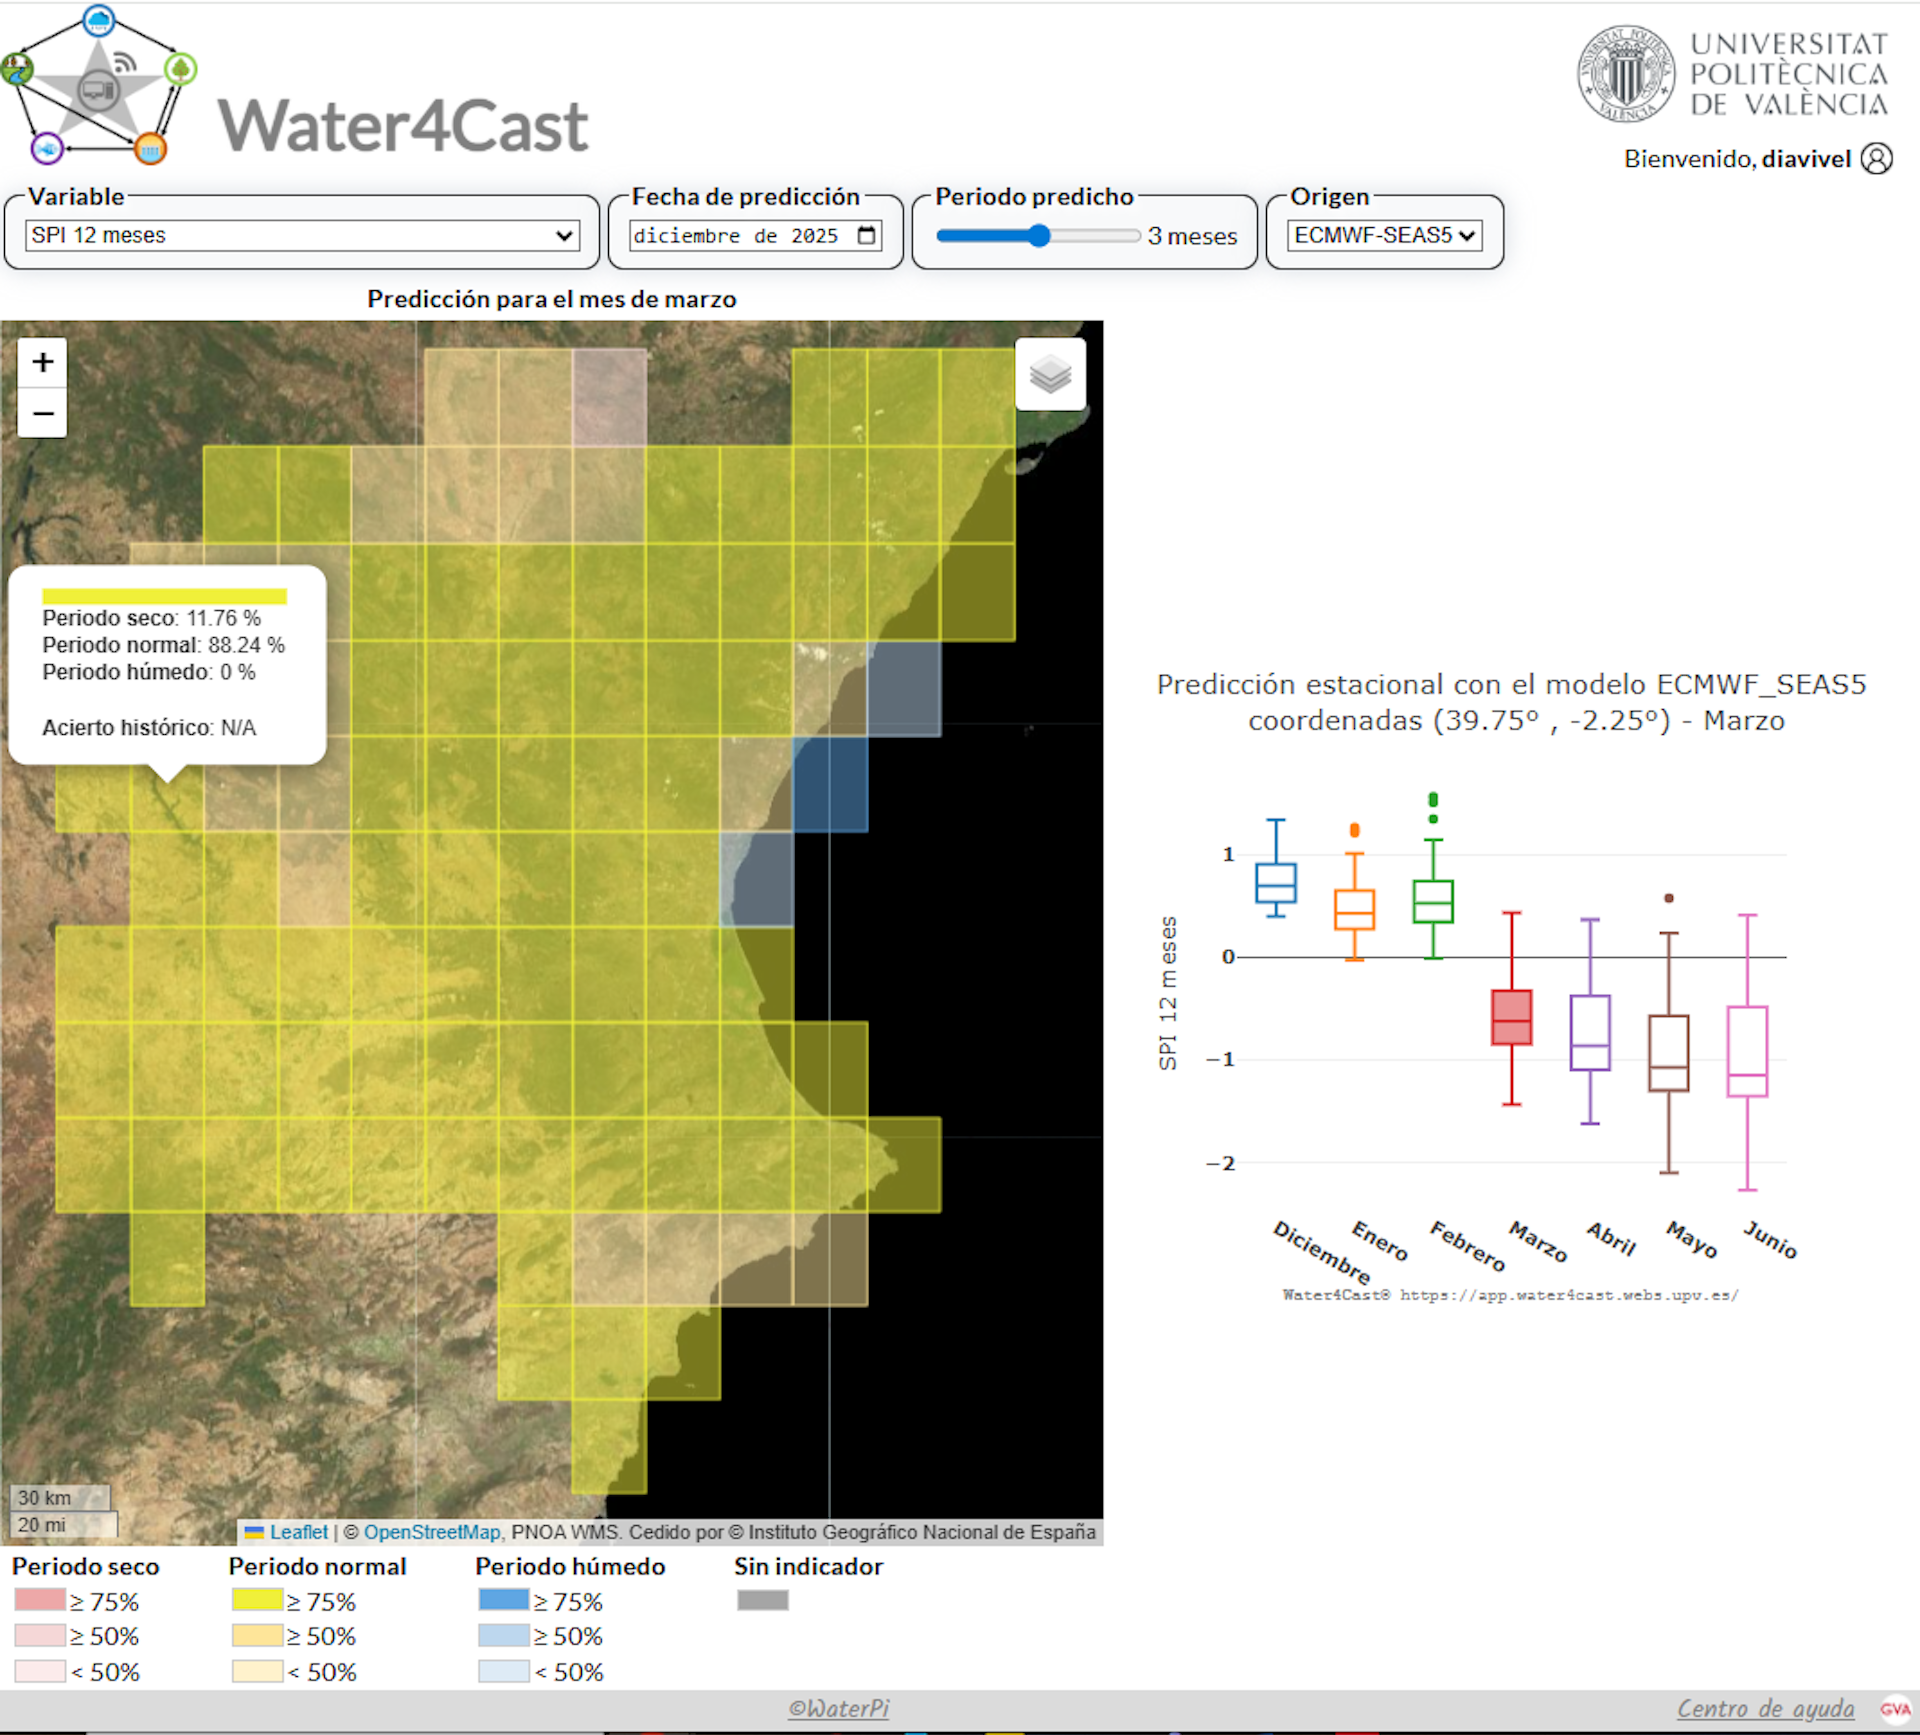Click the Fecha de predicción date field
This screenshot has height=1735, width=1920.
[740, 236]
